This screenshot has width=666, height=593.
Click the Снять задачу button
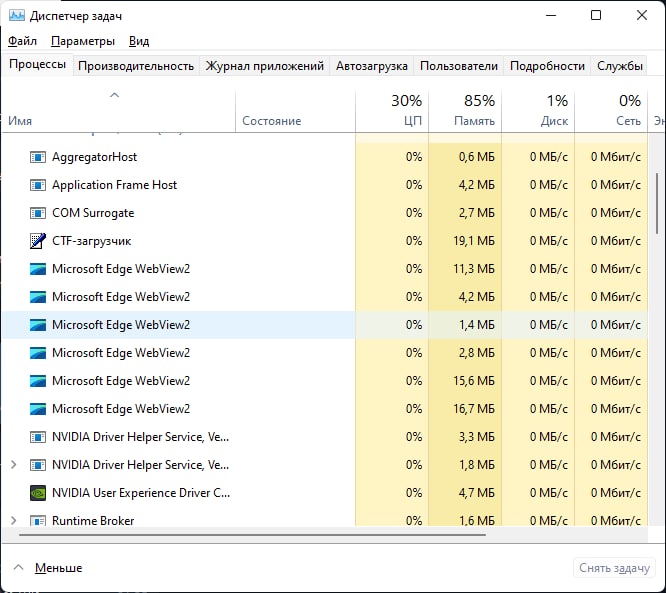614,568
